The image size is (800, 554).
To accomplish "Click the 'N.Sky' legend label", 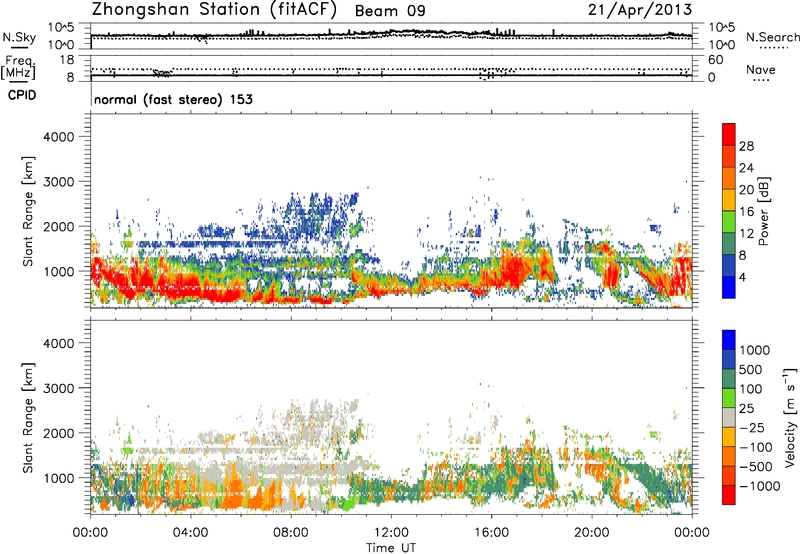I will tap(19, 37).
